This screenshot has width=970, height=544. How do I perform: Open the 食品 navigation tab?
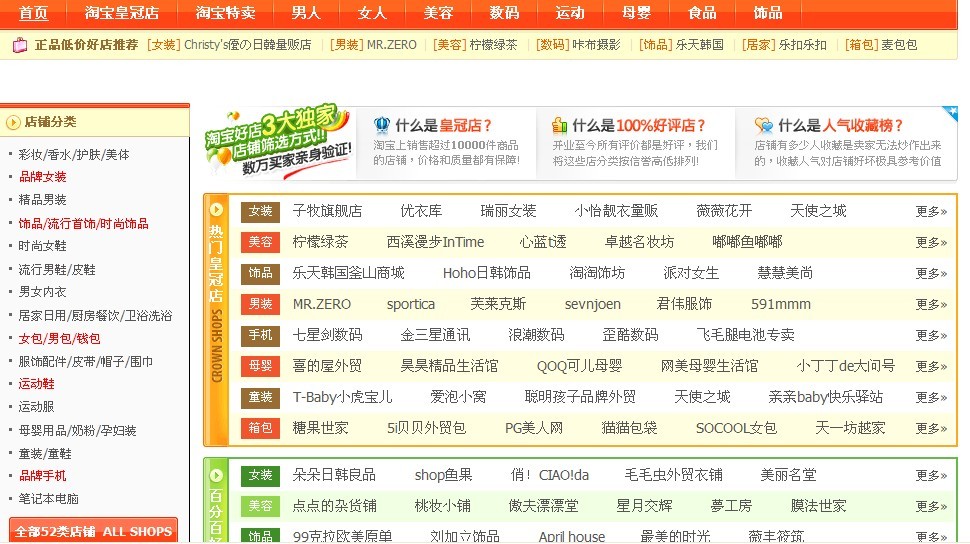pyautogui.click(x=702, y=13)
